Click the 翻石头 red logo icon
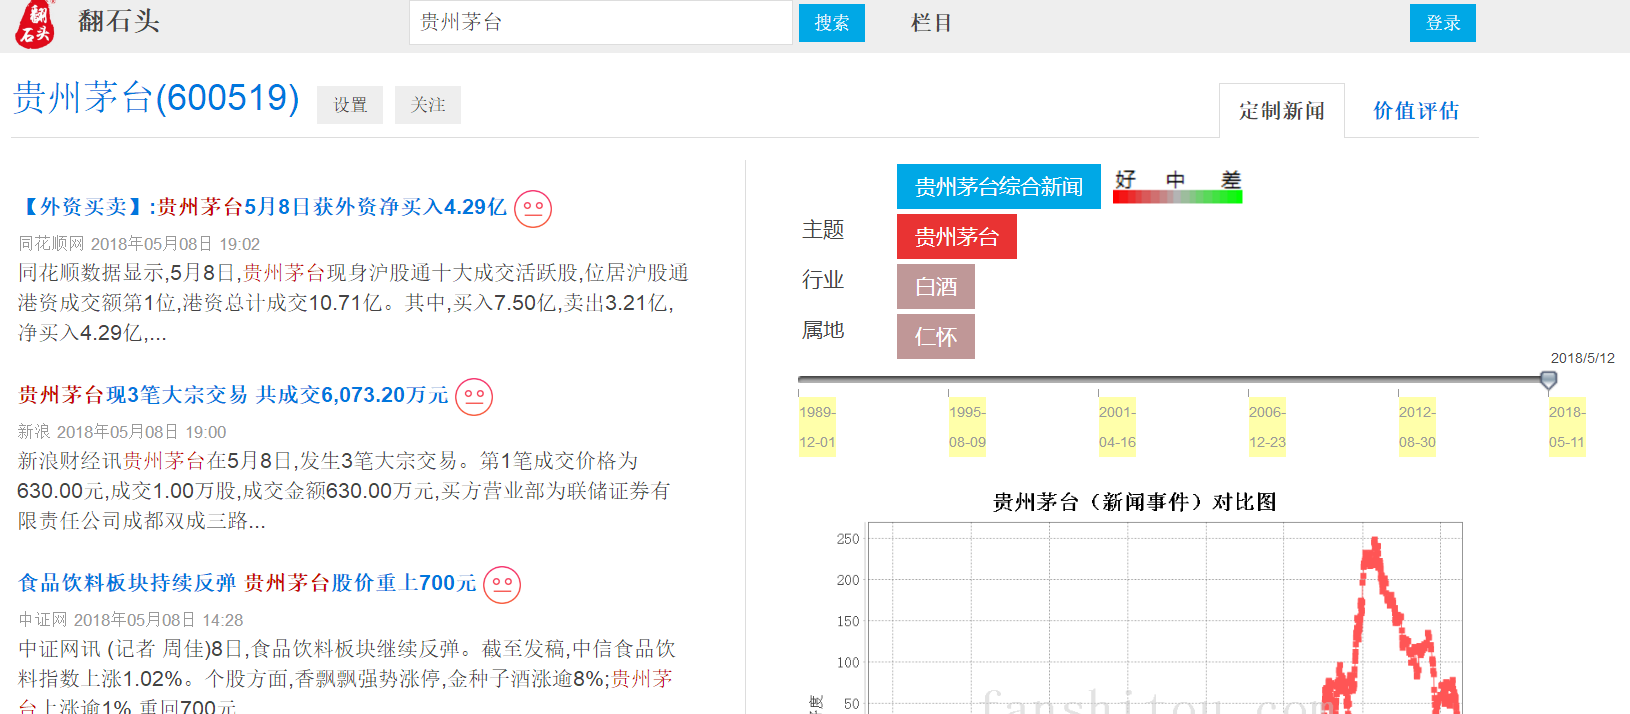This screenshot has height=714, width=1630. (35, 24)
